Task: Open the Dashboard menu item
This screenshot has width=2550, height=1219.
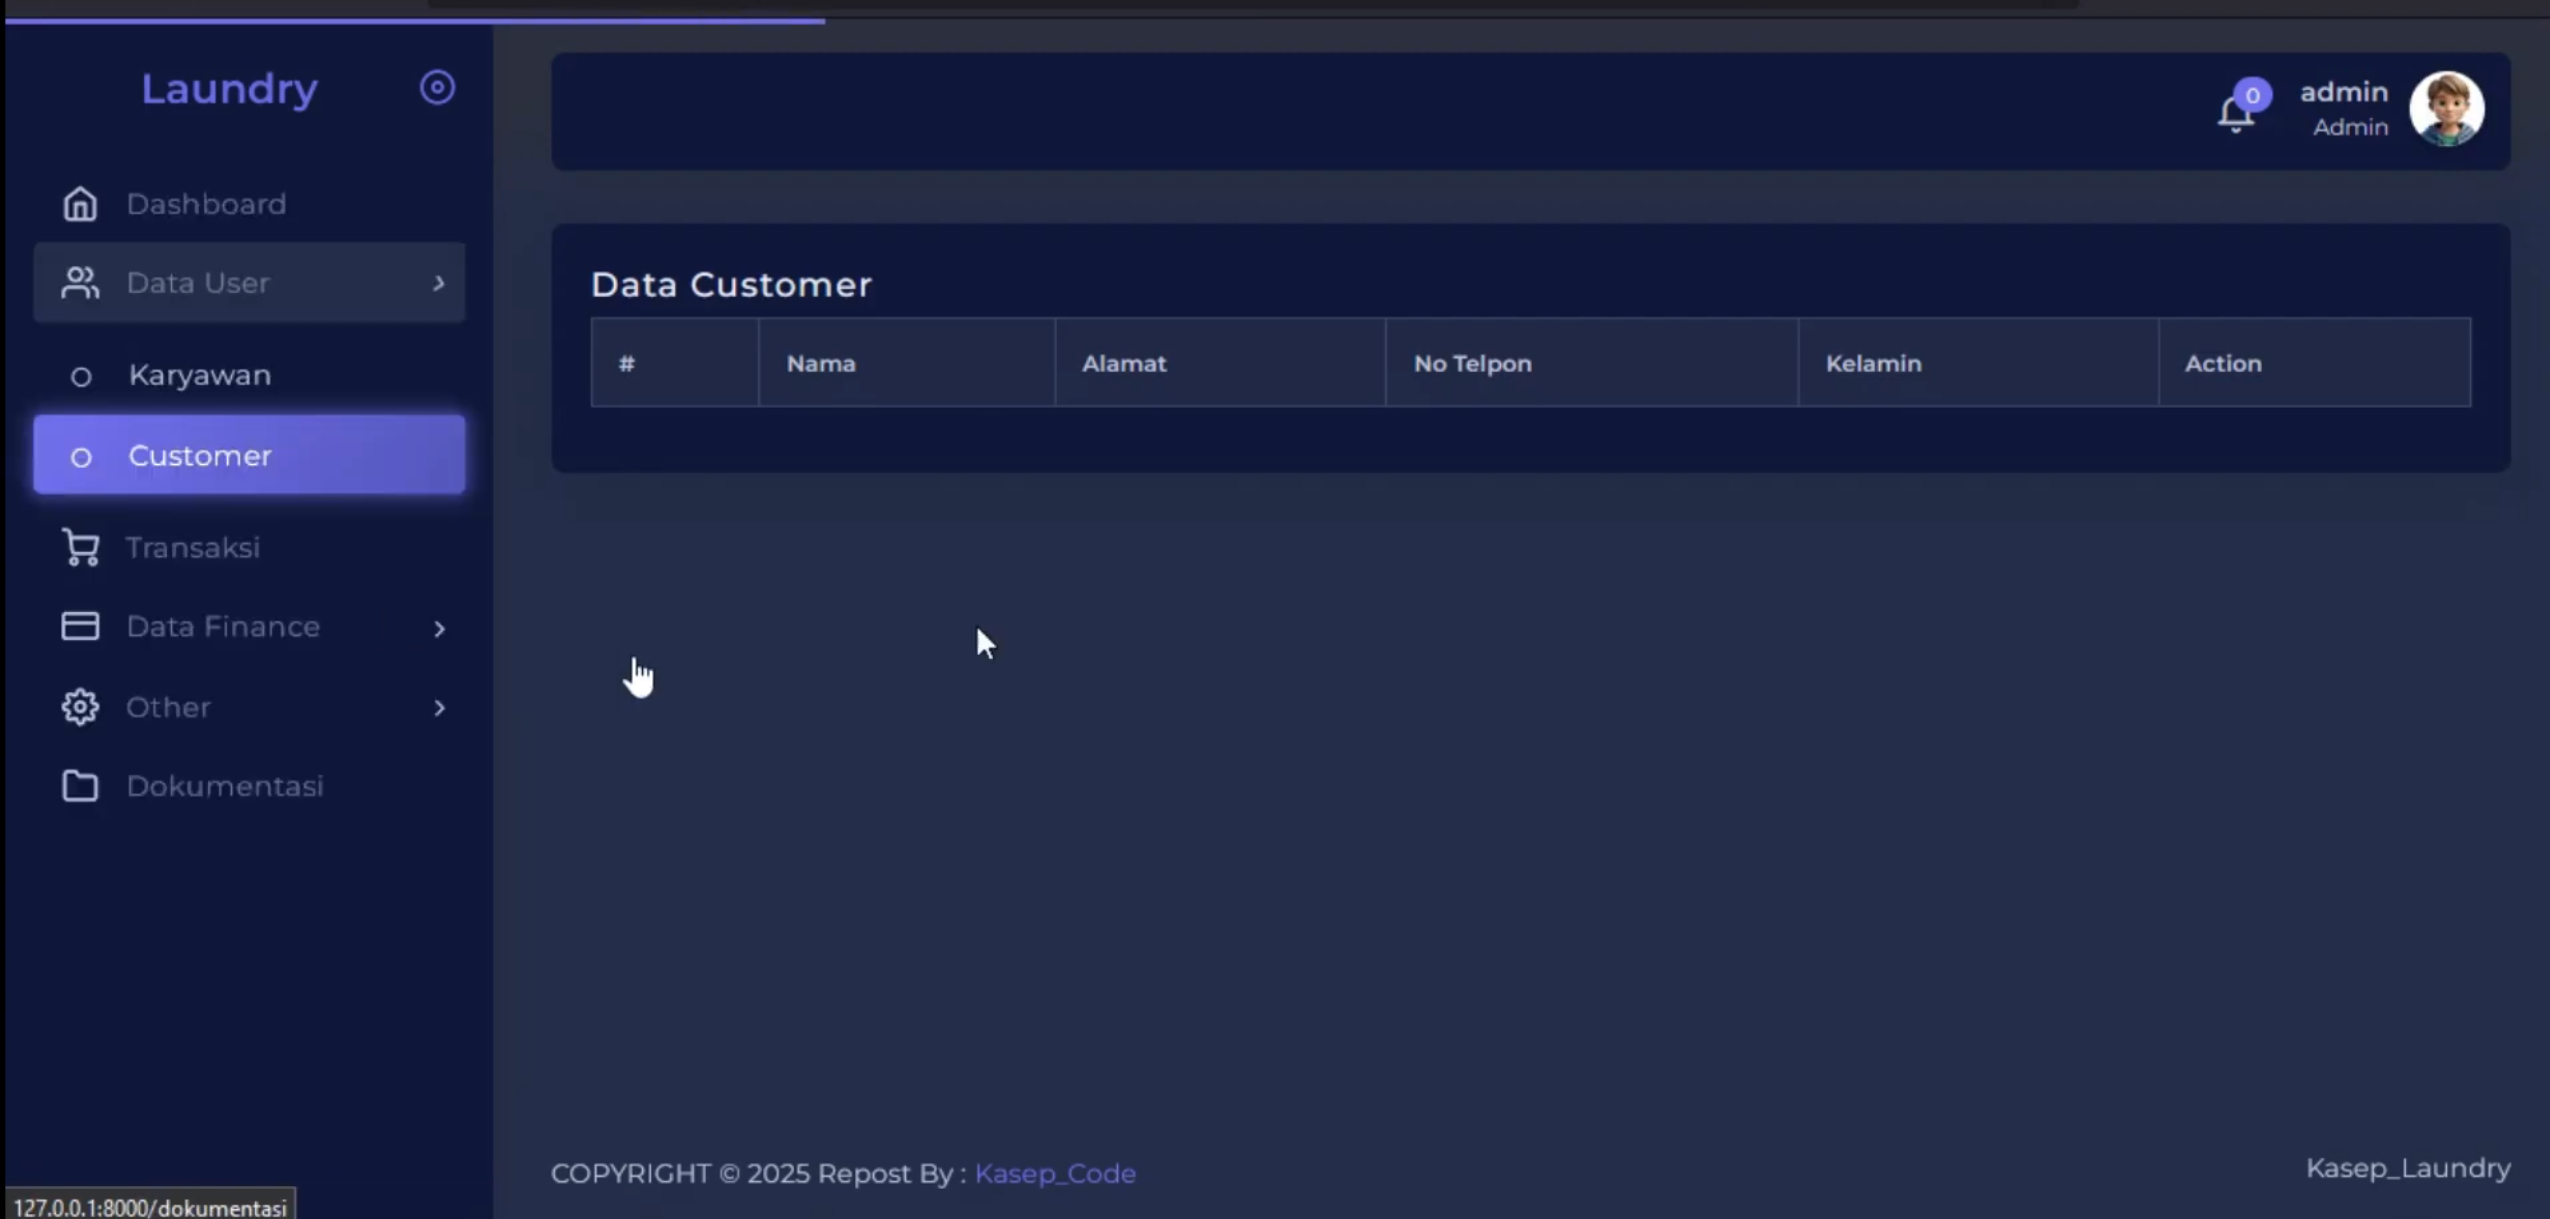Action: coord(249,204)
